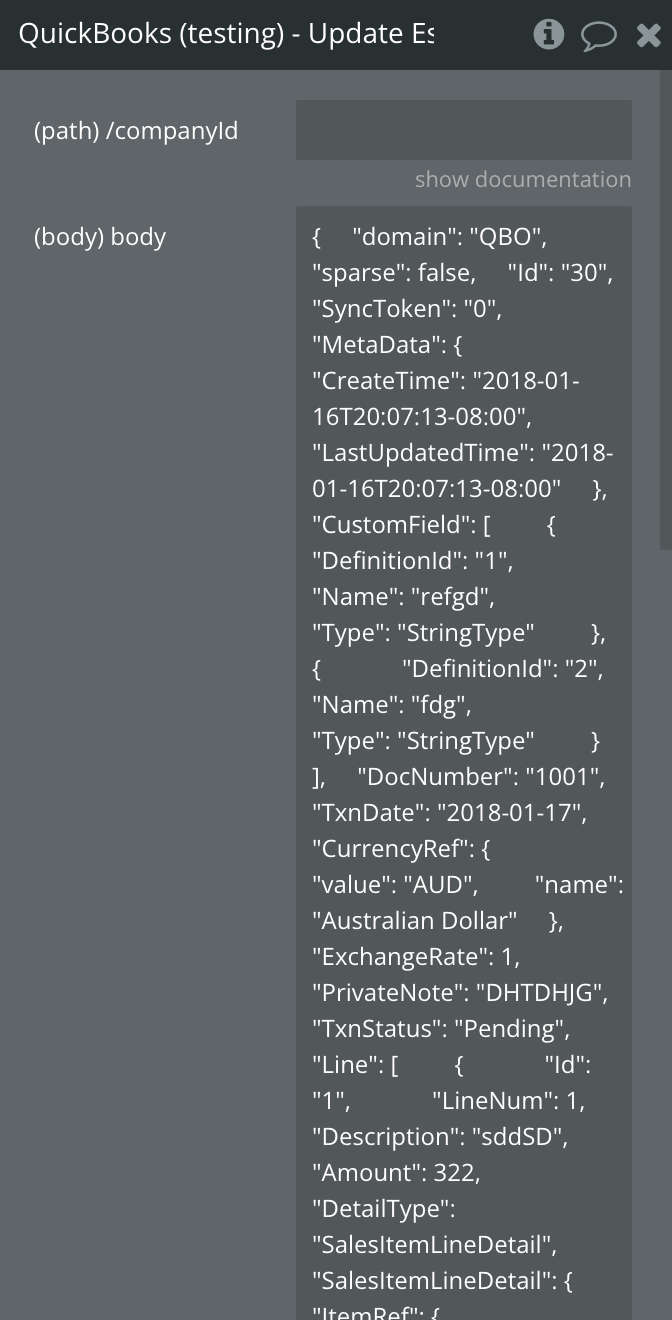Screen dimensions: 672x1320
Task: Place cursor at "PrivateNote": "DHTDHJG"
Action: pyautogui.click(x=460, y=993)
